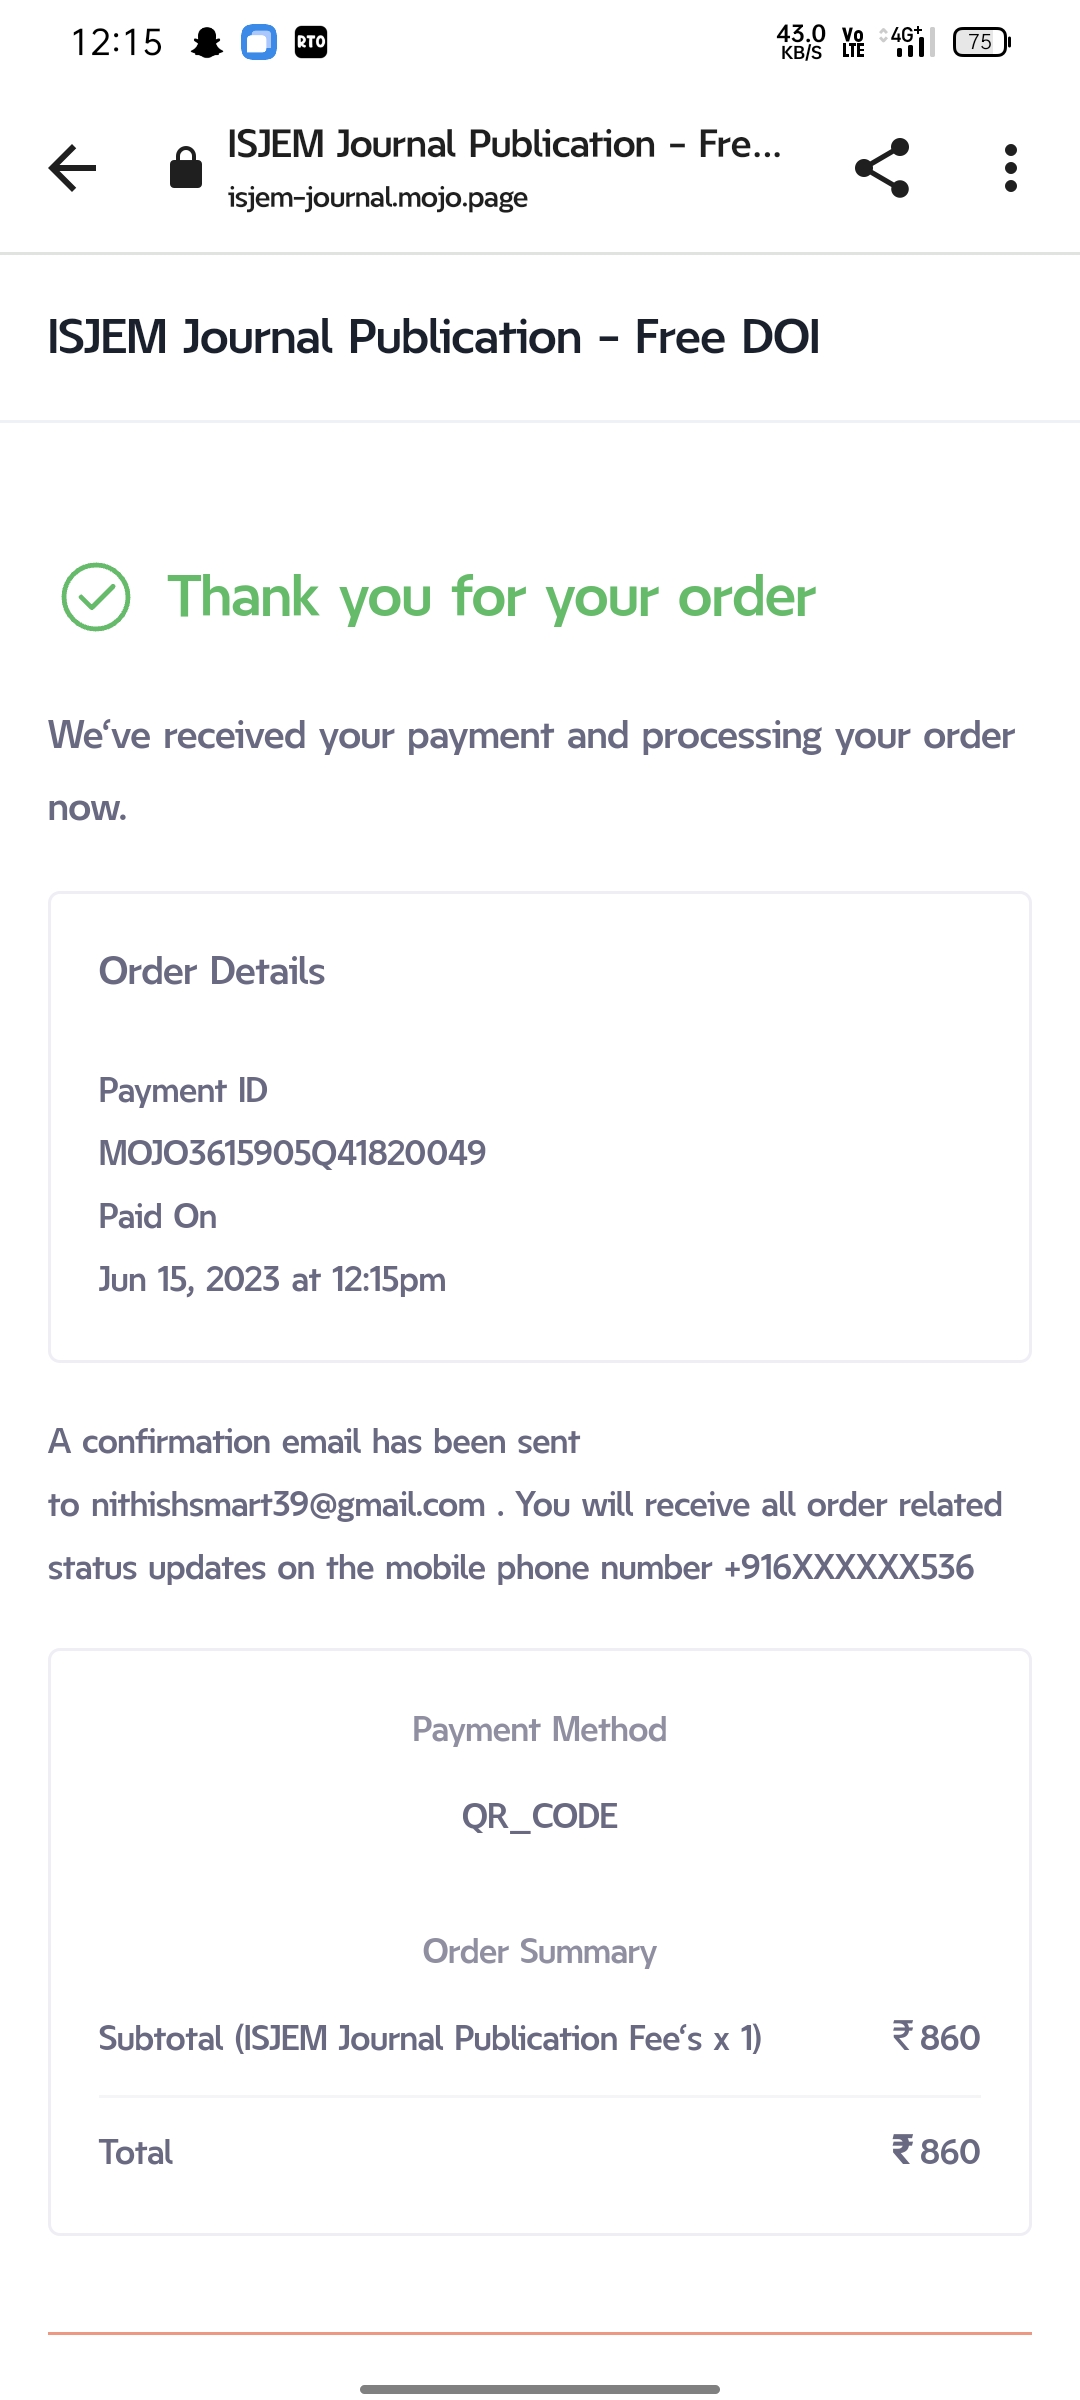Tap the RTO notification icon

click(311, 42)
